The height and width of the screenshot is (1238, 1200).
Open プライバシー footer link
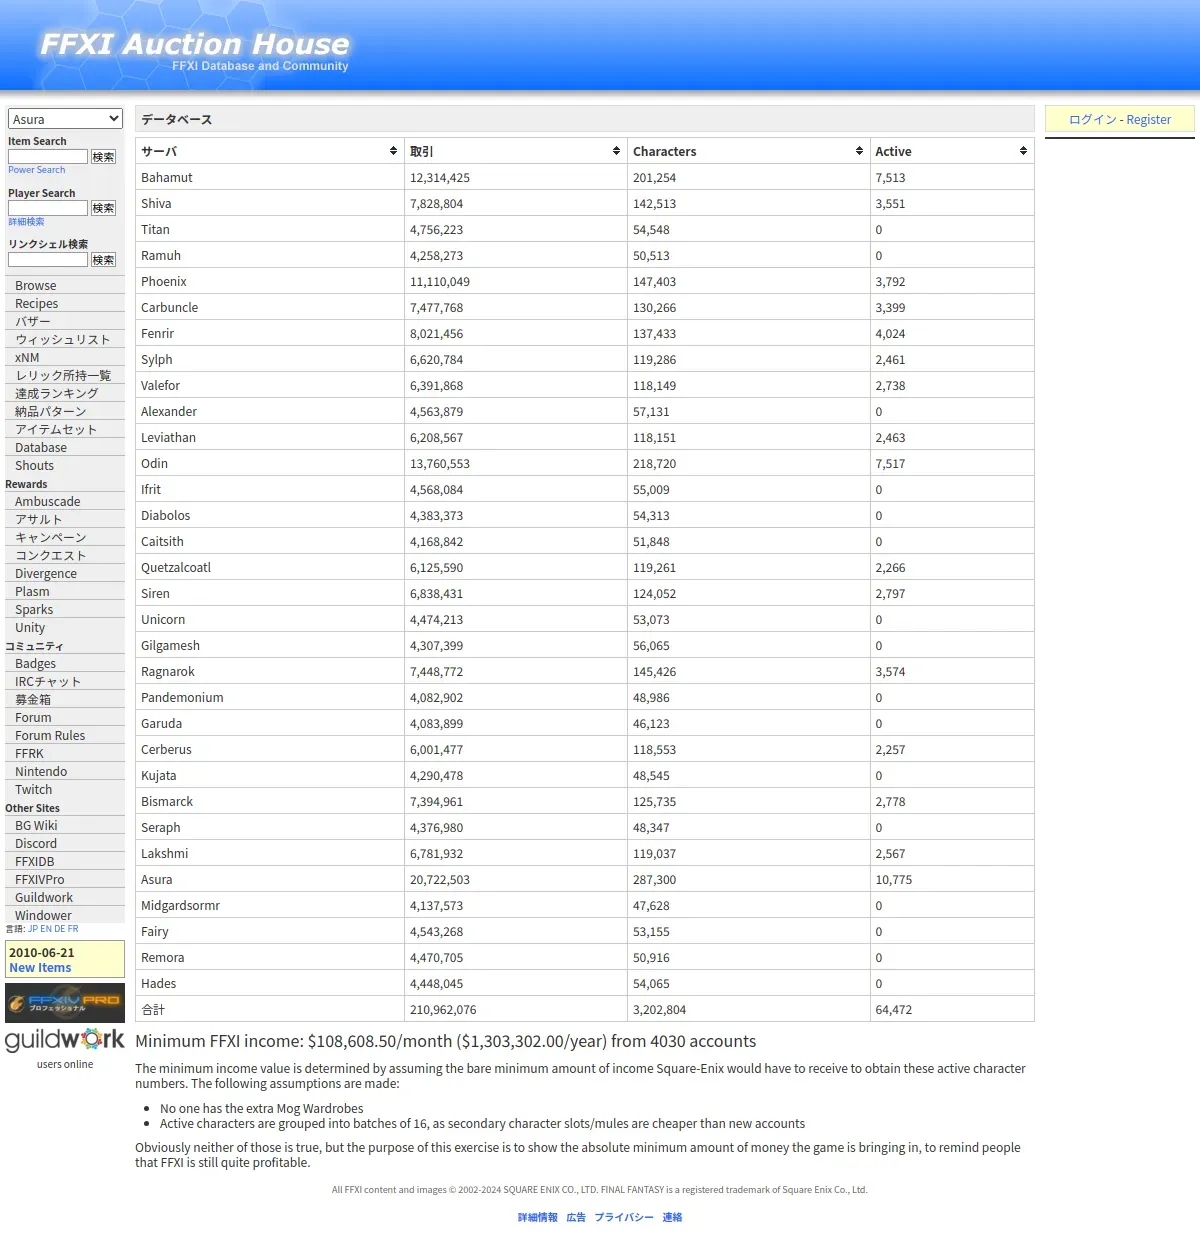click(x=624, y=1217)
